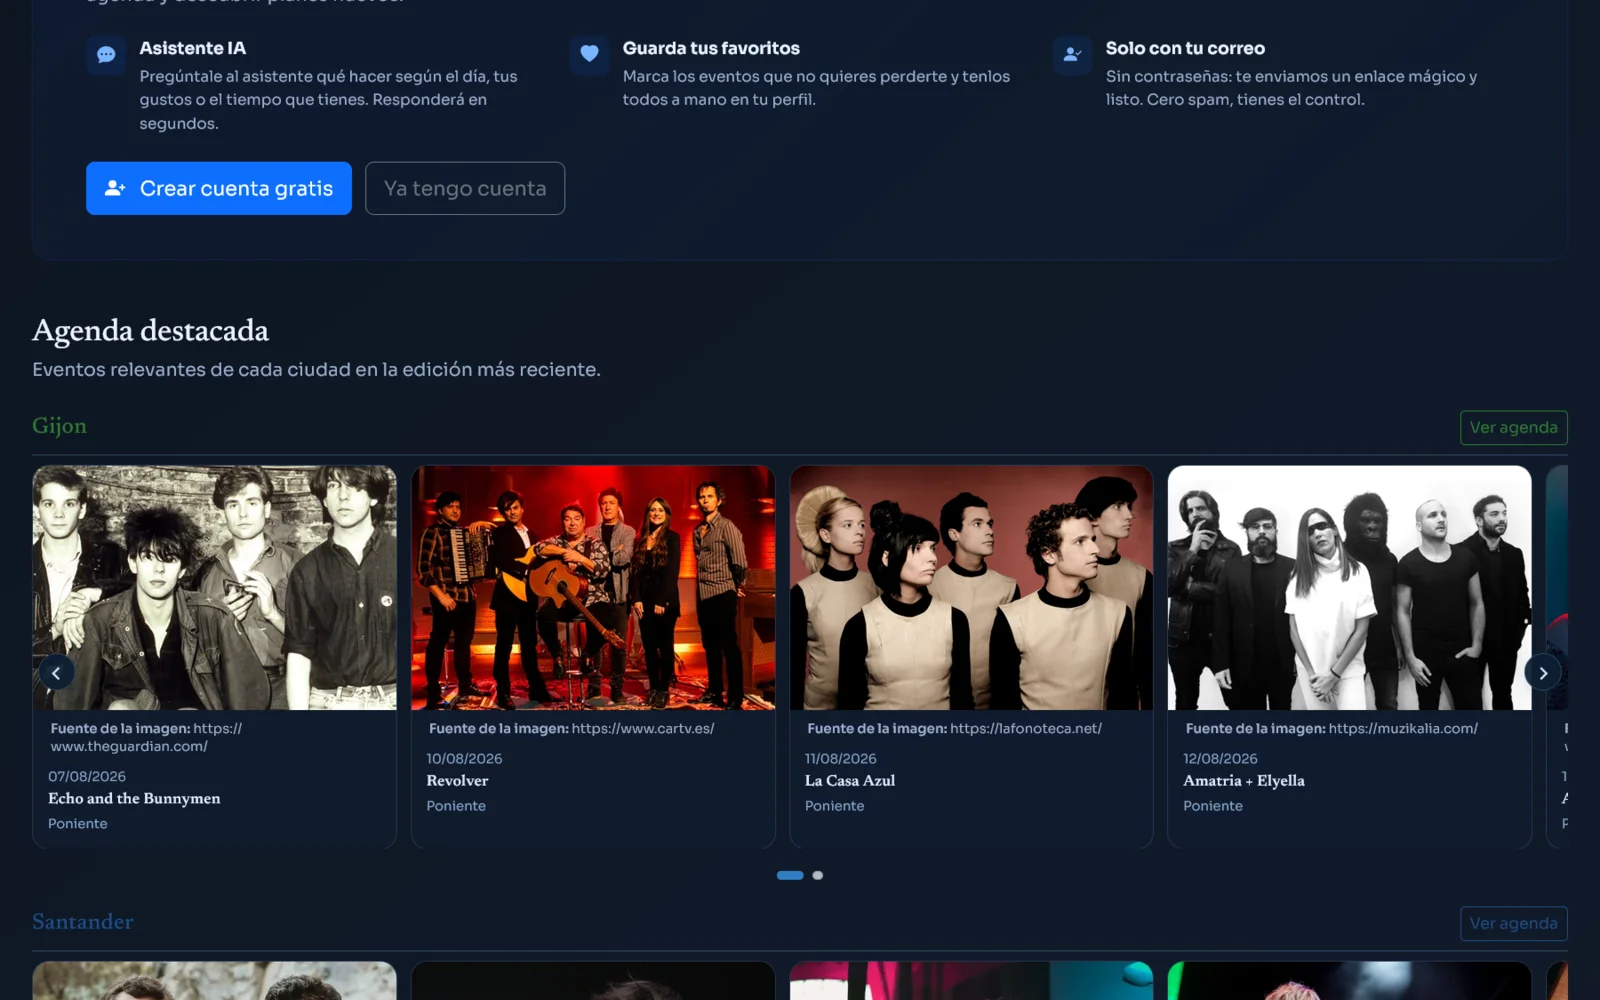
Task: Click the La Casa Azul event title
Action: pyautogui.click(x=850, y=780)
